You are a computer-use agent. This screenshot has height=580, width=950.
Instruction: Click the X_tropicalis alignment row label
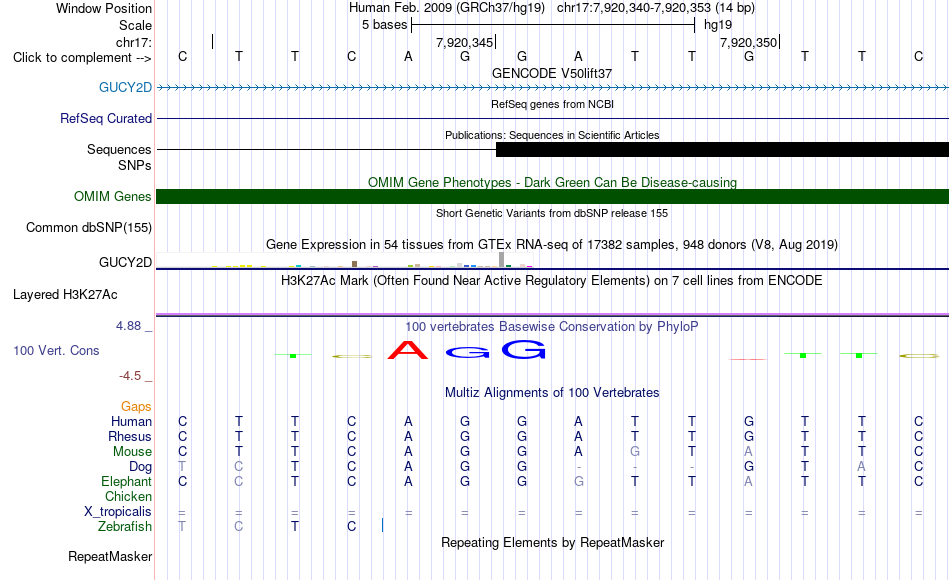pyautogui.click(x=118, y=512)
